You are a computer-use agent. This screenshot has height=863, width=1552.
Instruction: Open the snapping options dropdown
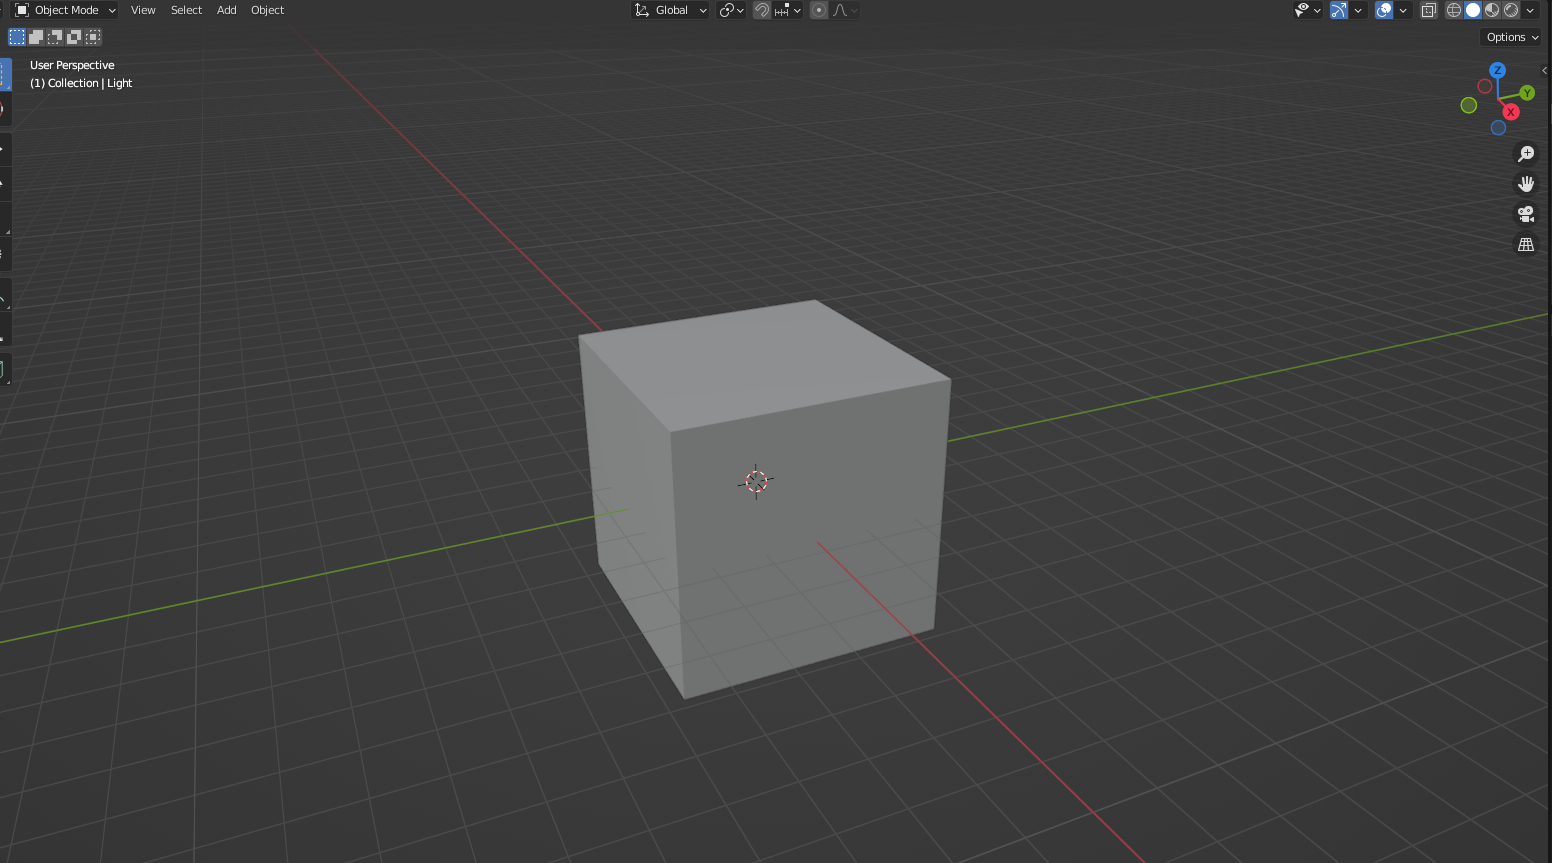(x=788, y=10)
